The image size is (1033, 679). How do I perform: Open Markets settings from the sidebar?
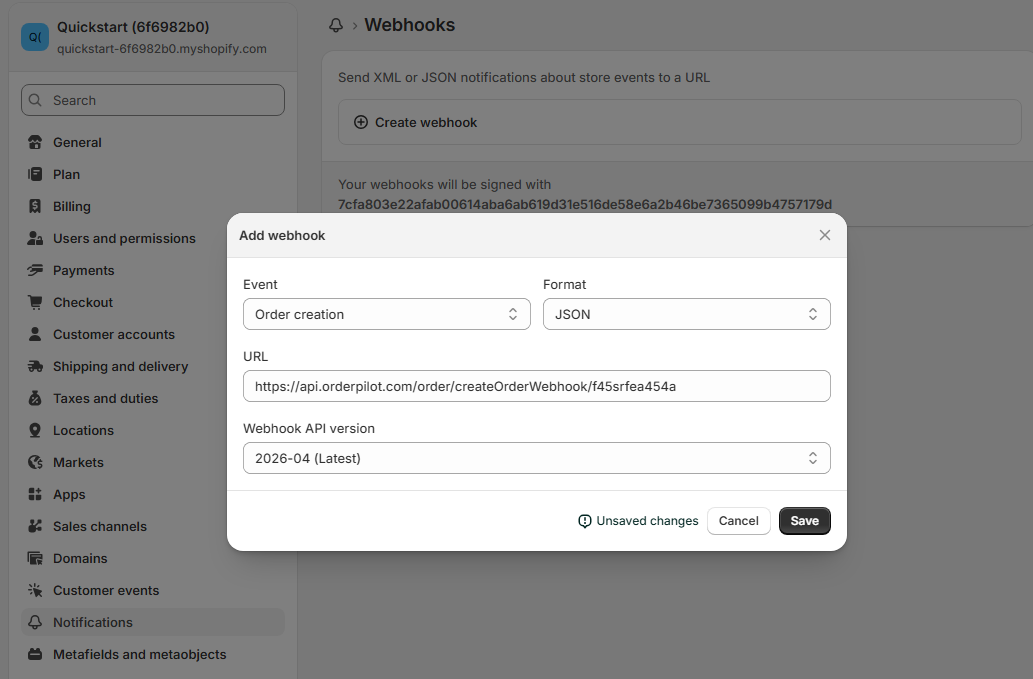pos(35,462)
